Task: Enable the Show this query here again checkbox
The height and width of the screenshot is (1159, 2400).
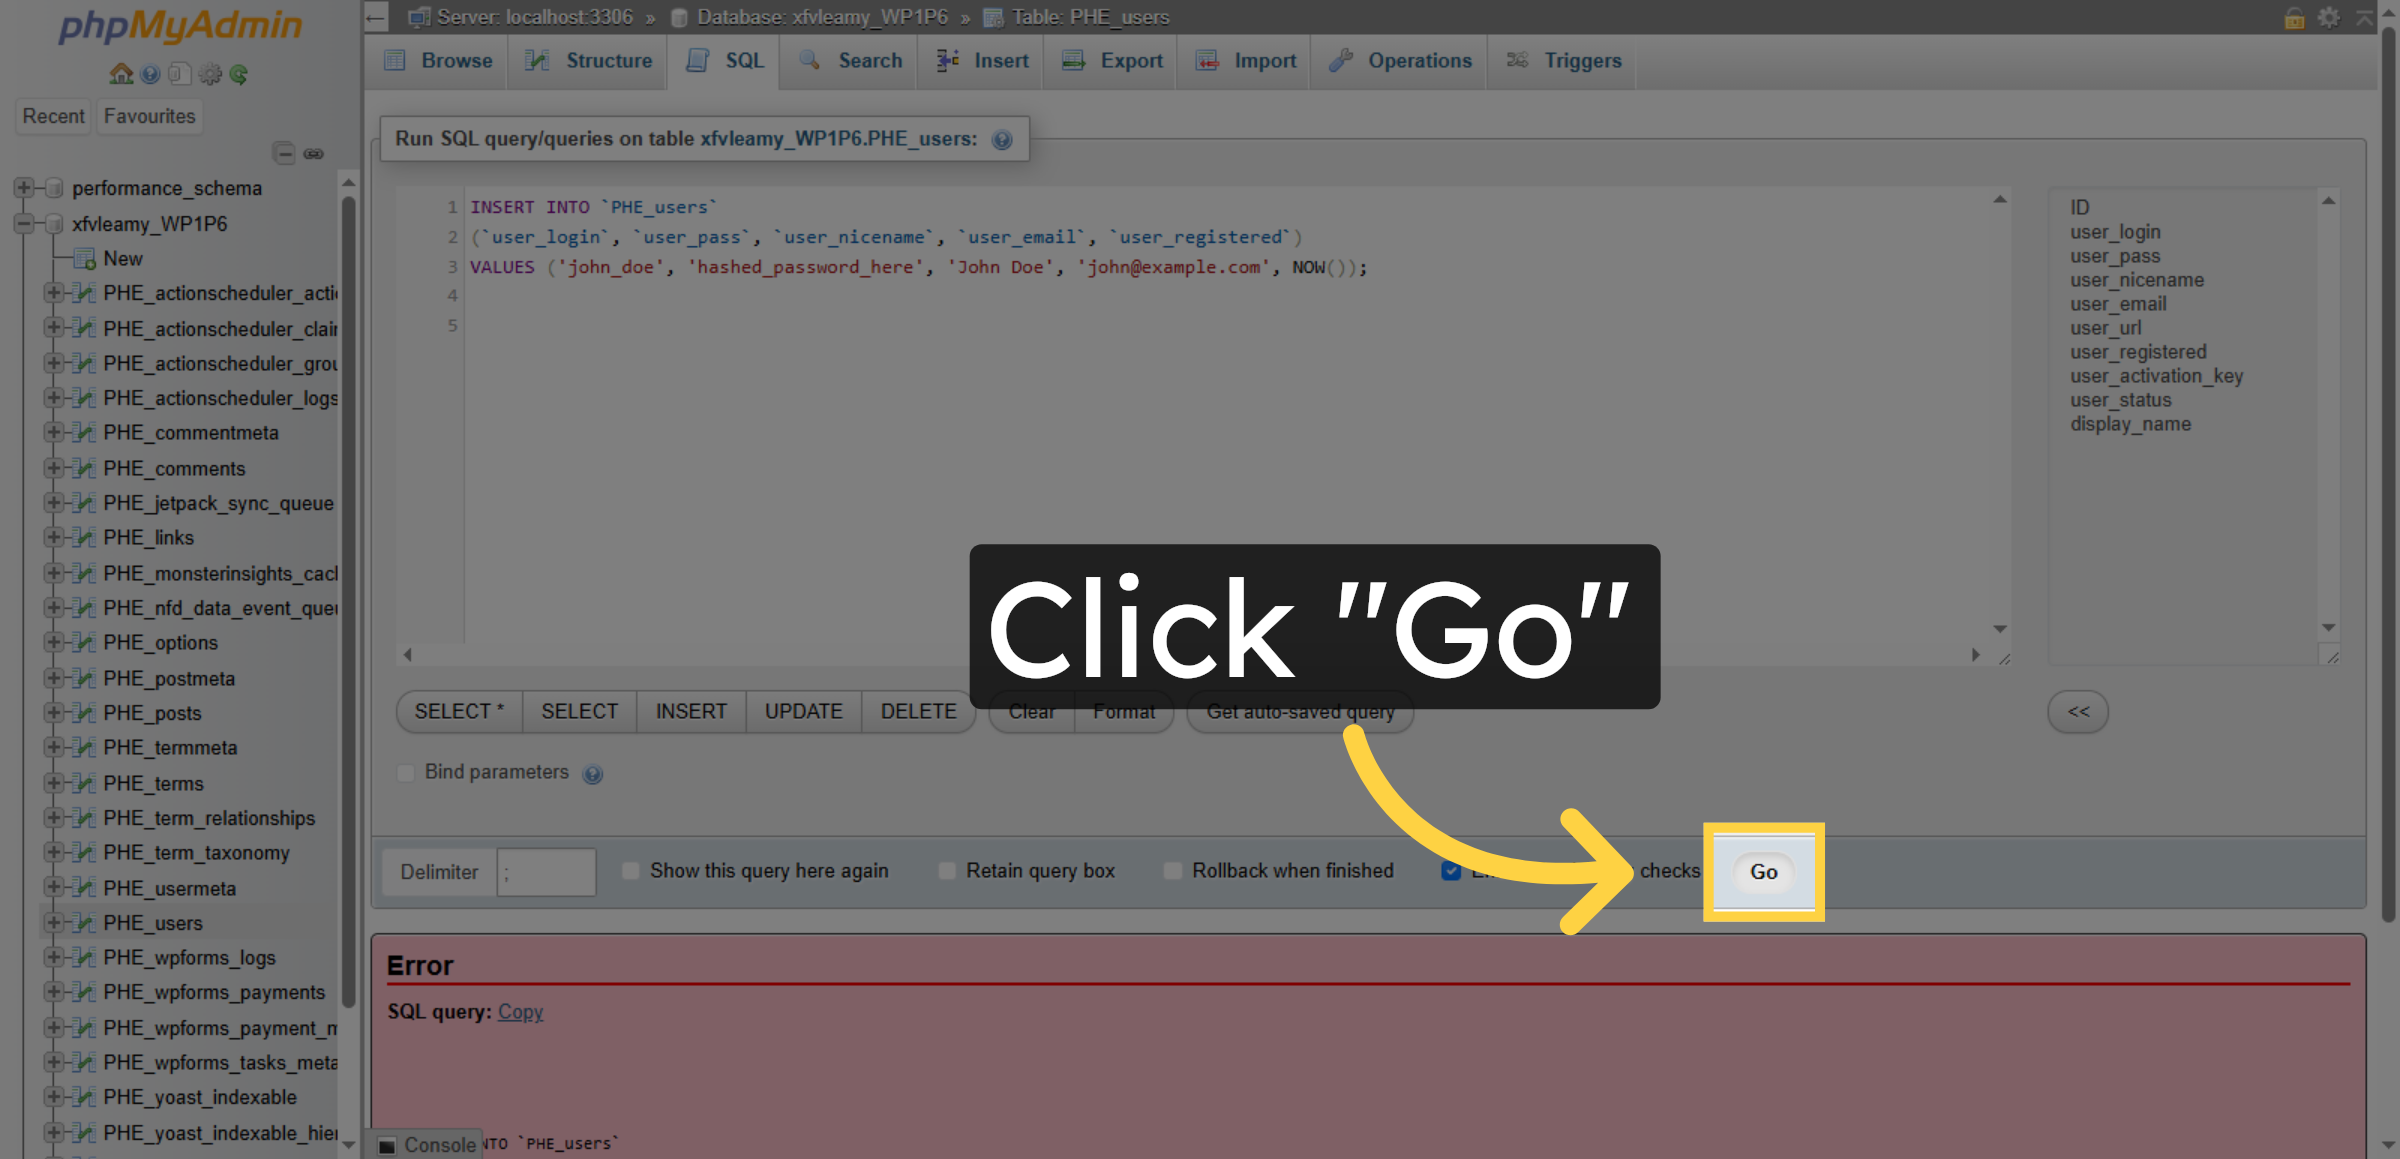Action: tap(630, 871)
